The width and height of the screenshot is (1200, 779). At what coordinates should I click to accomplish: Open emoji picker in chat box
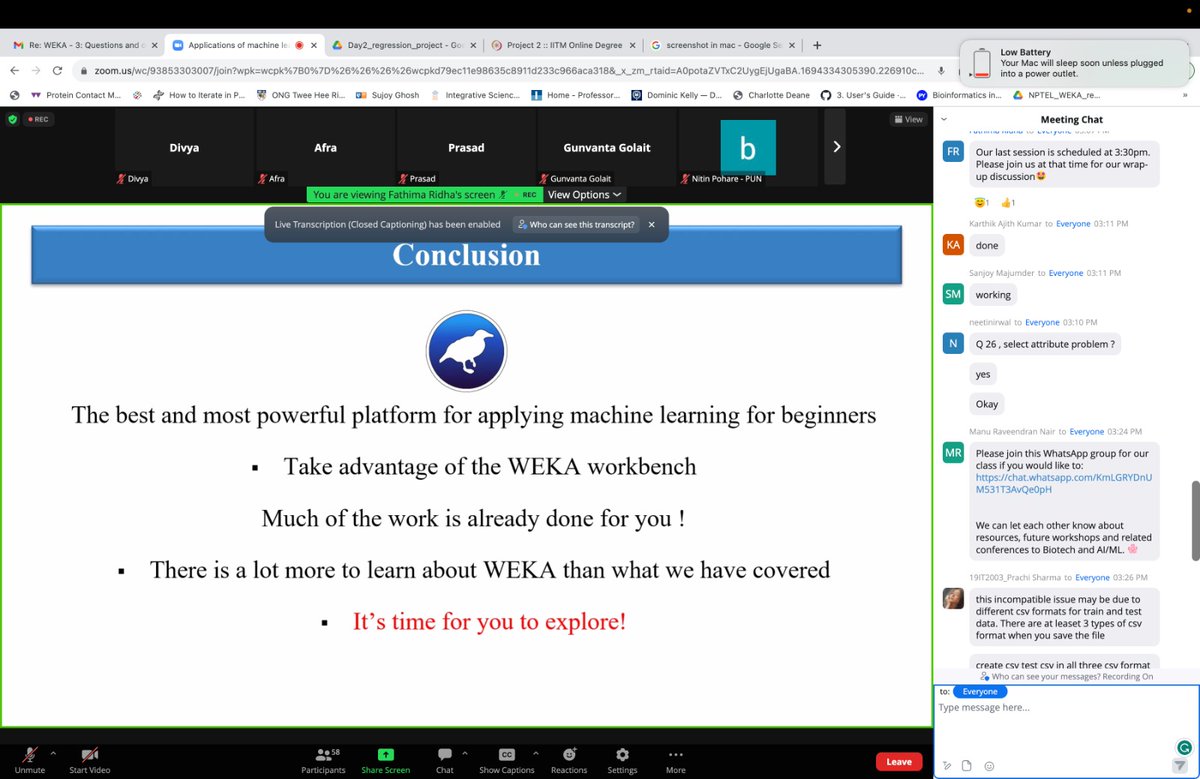989,766
